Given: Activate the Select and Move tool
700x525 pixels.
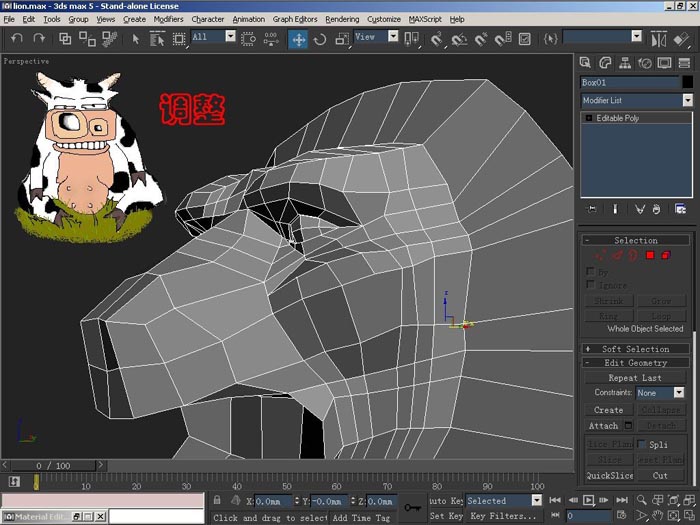Looking at the screenshot, I should pos(298,39).
